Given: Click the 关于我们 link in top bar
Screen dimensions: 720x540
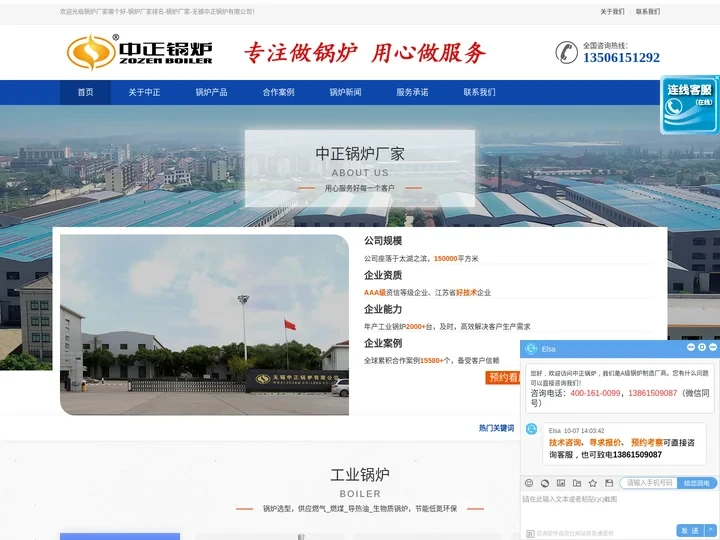Looking at the screenshot, I should coord(612,11).
